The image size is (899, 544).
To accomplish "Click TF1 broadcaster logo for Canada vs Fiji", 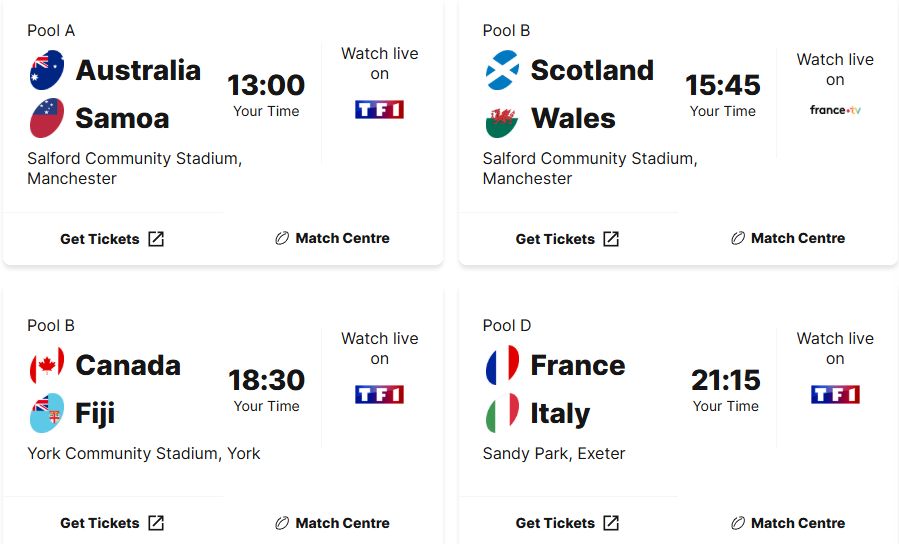I will tap(379, 394).
